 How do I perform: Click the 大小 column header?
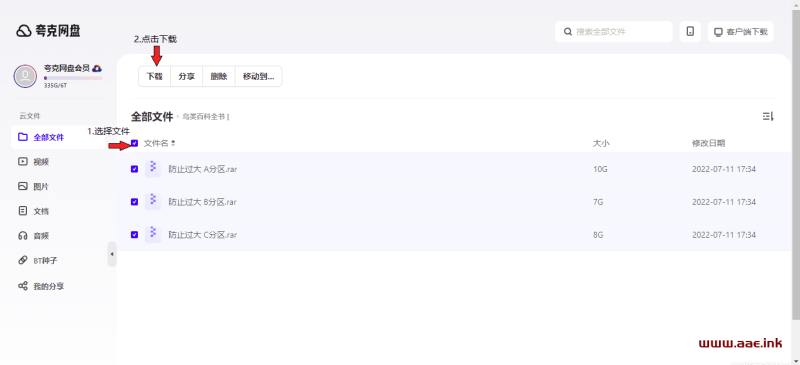tap(601, 143)
